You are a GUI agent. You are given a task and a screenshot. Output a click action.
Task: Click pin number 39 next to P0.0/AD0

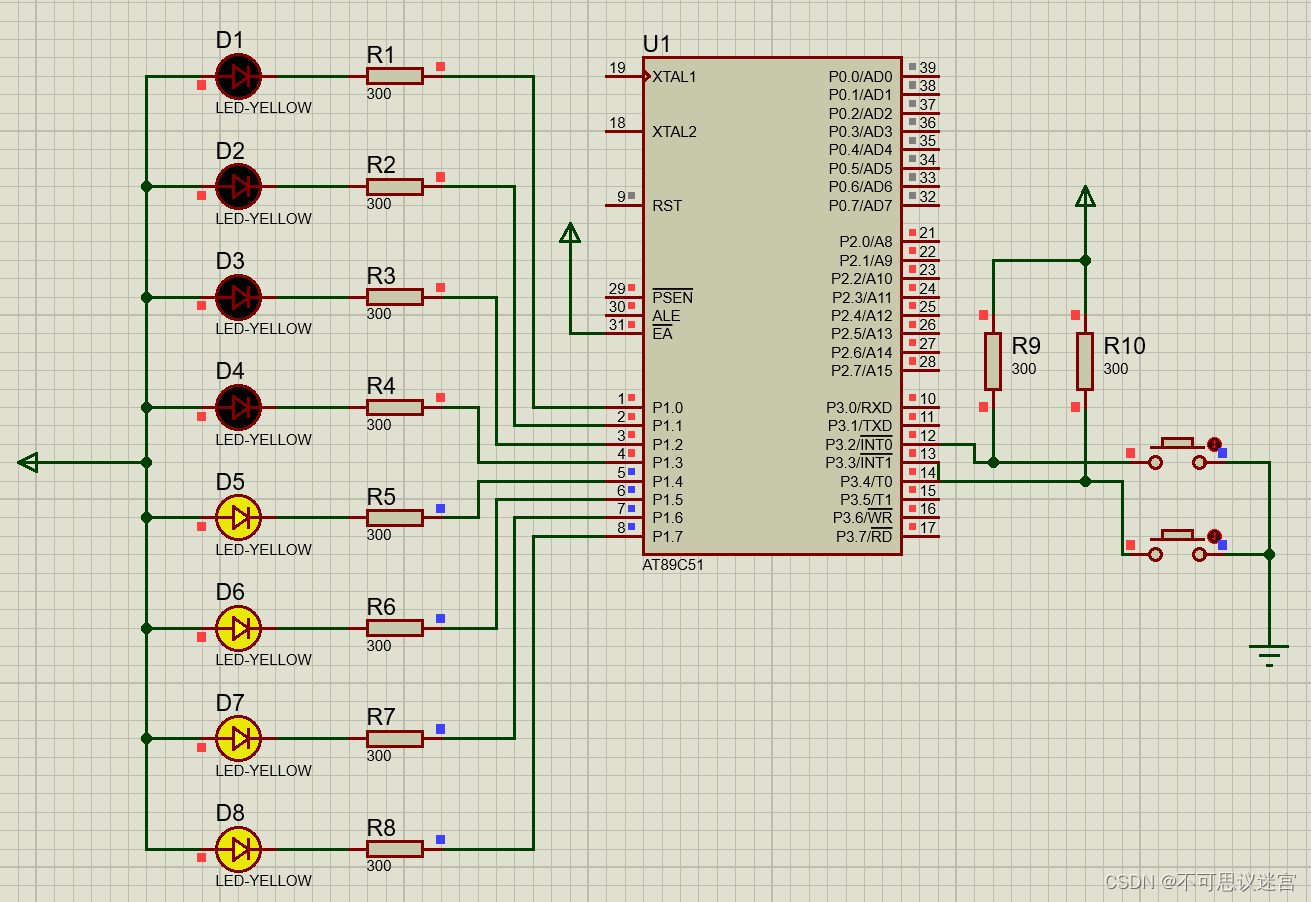click(928, 67)
